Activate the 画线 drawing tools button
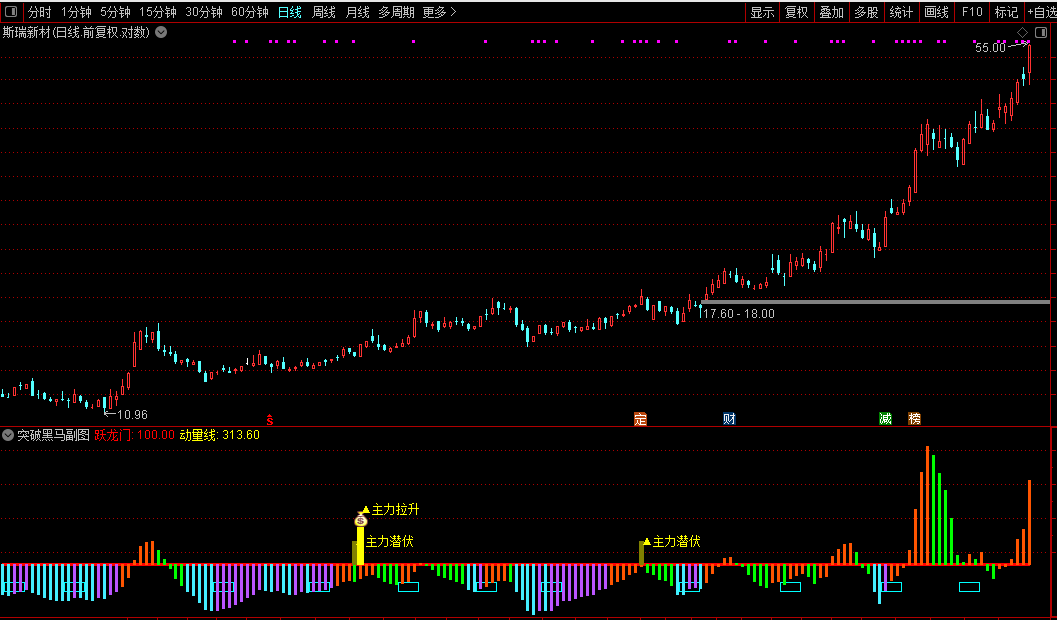 [936, 12]
